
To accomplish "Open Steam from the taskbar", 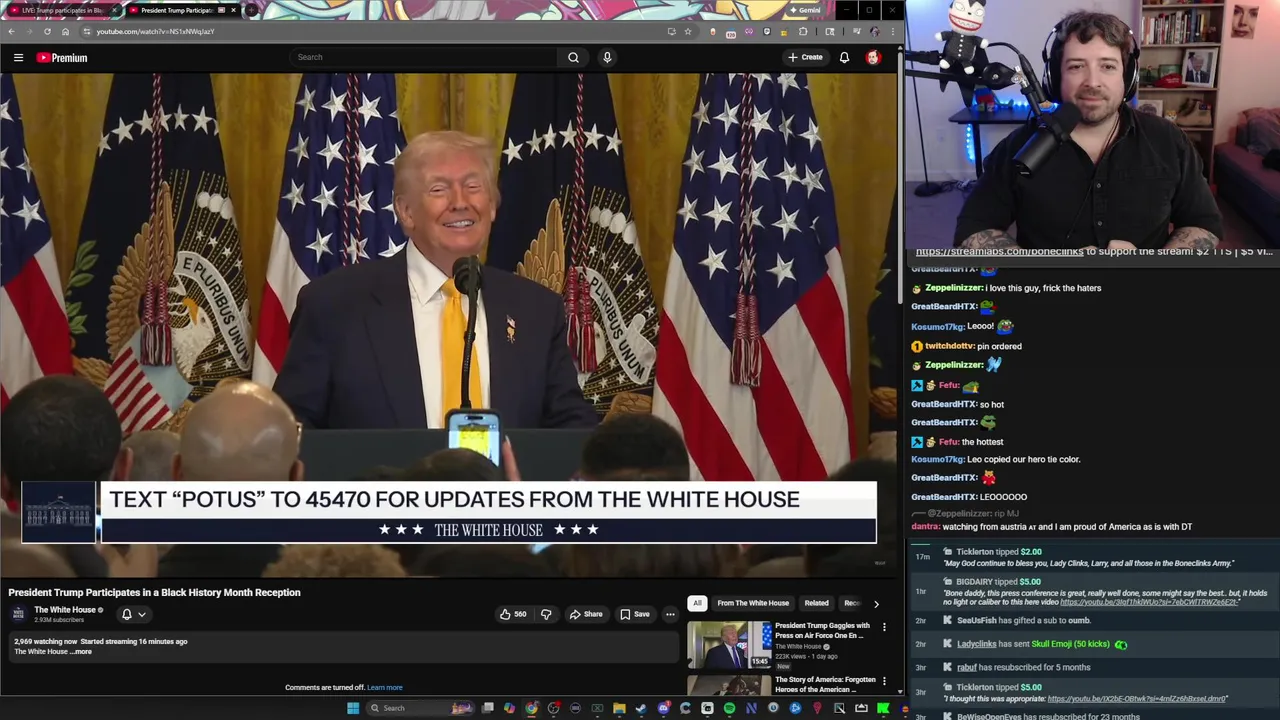I will [x=641, y=708].
